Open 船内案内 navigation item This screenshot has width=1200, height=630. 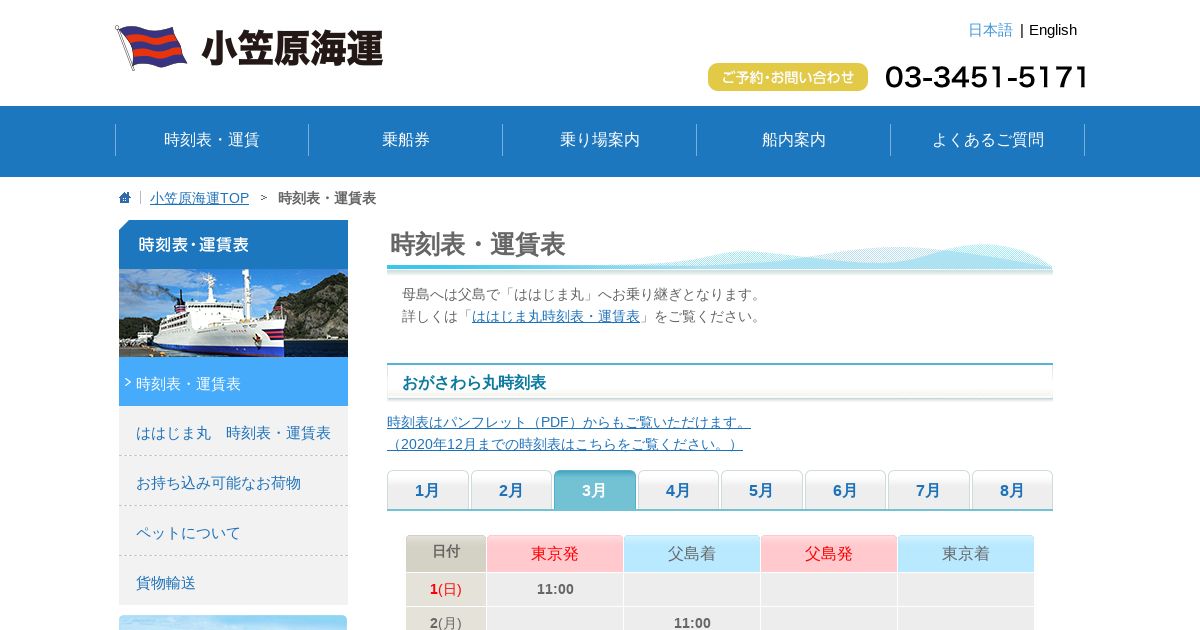[x=794, y=140]
